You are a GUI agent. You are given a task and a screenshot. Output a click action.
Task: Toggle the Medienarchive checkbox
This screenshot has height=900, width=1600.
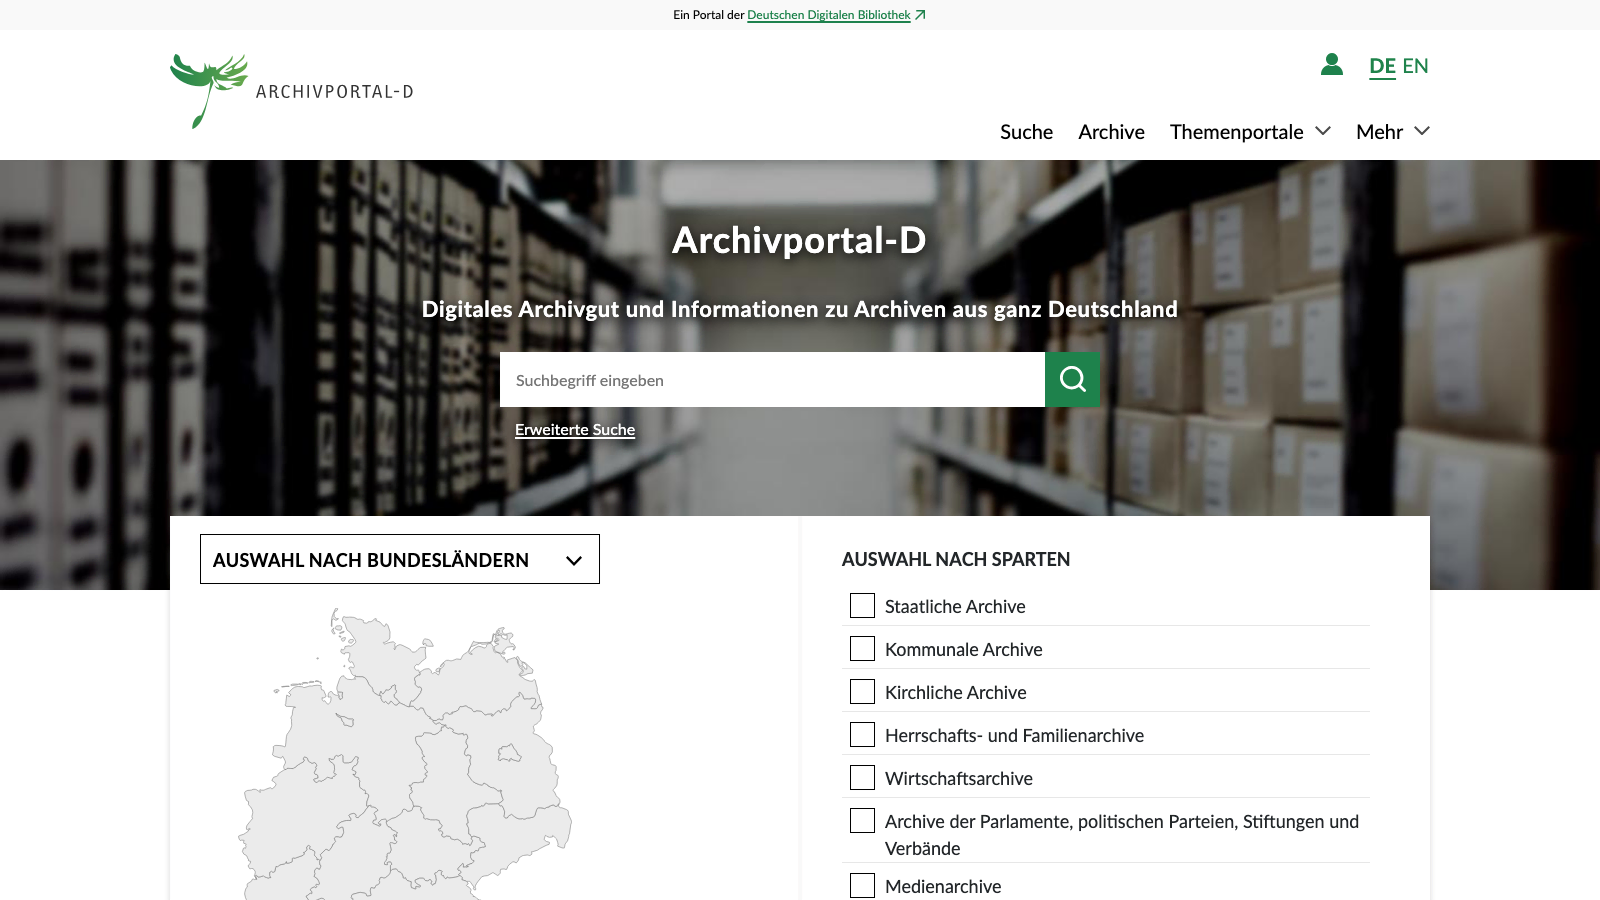click(862, 885)
